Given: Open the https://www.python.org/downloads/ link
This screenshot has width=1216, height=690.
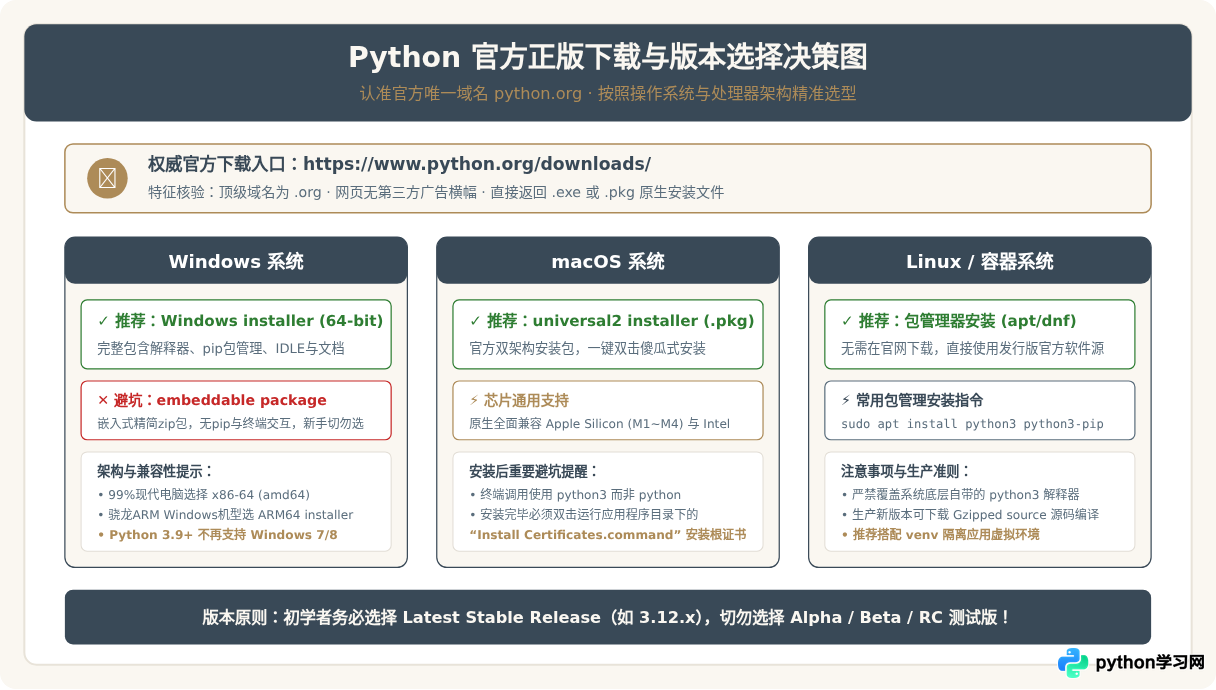Looking at the screenshot, I should click(477, 164).
